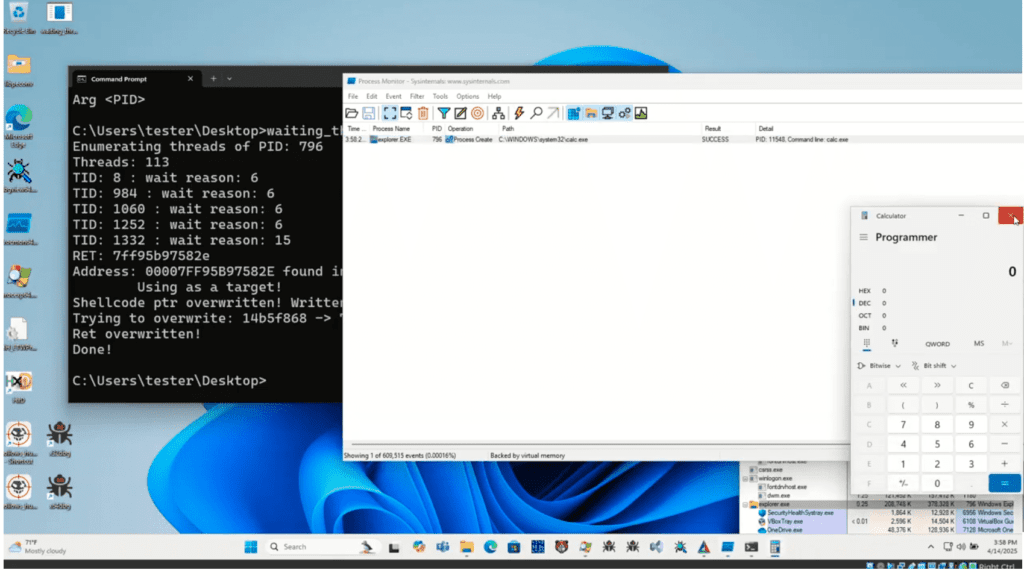Toggle the Autoscroll icon in Process Monitor
Screen dimensions: 1024x576
(406, 113)
